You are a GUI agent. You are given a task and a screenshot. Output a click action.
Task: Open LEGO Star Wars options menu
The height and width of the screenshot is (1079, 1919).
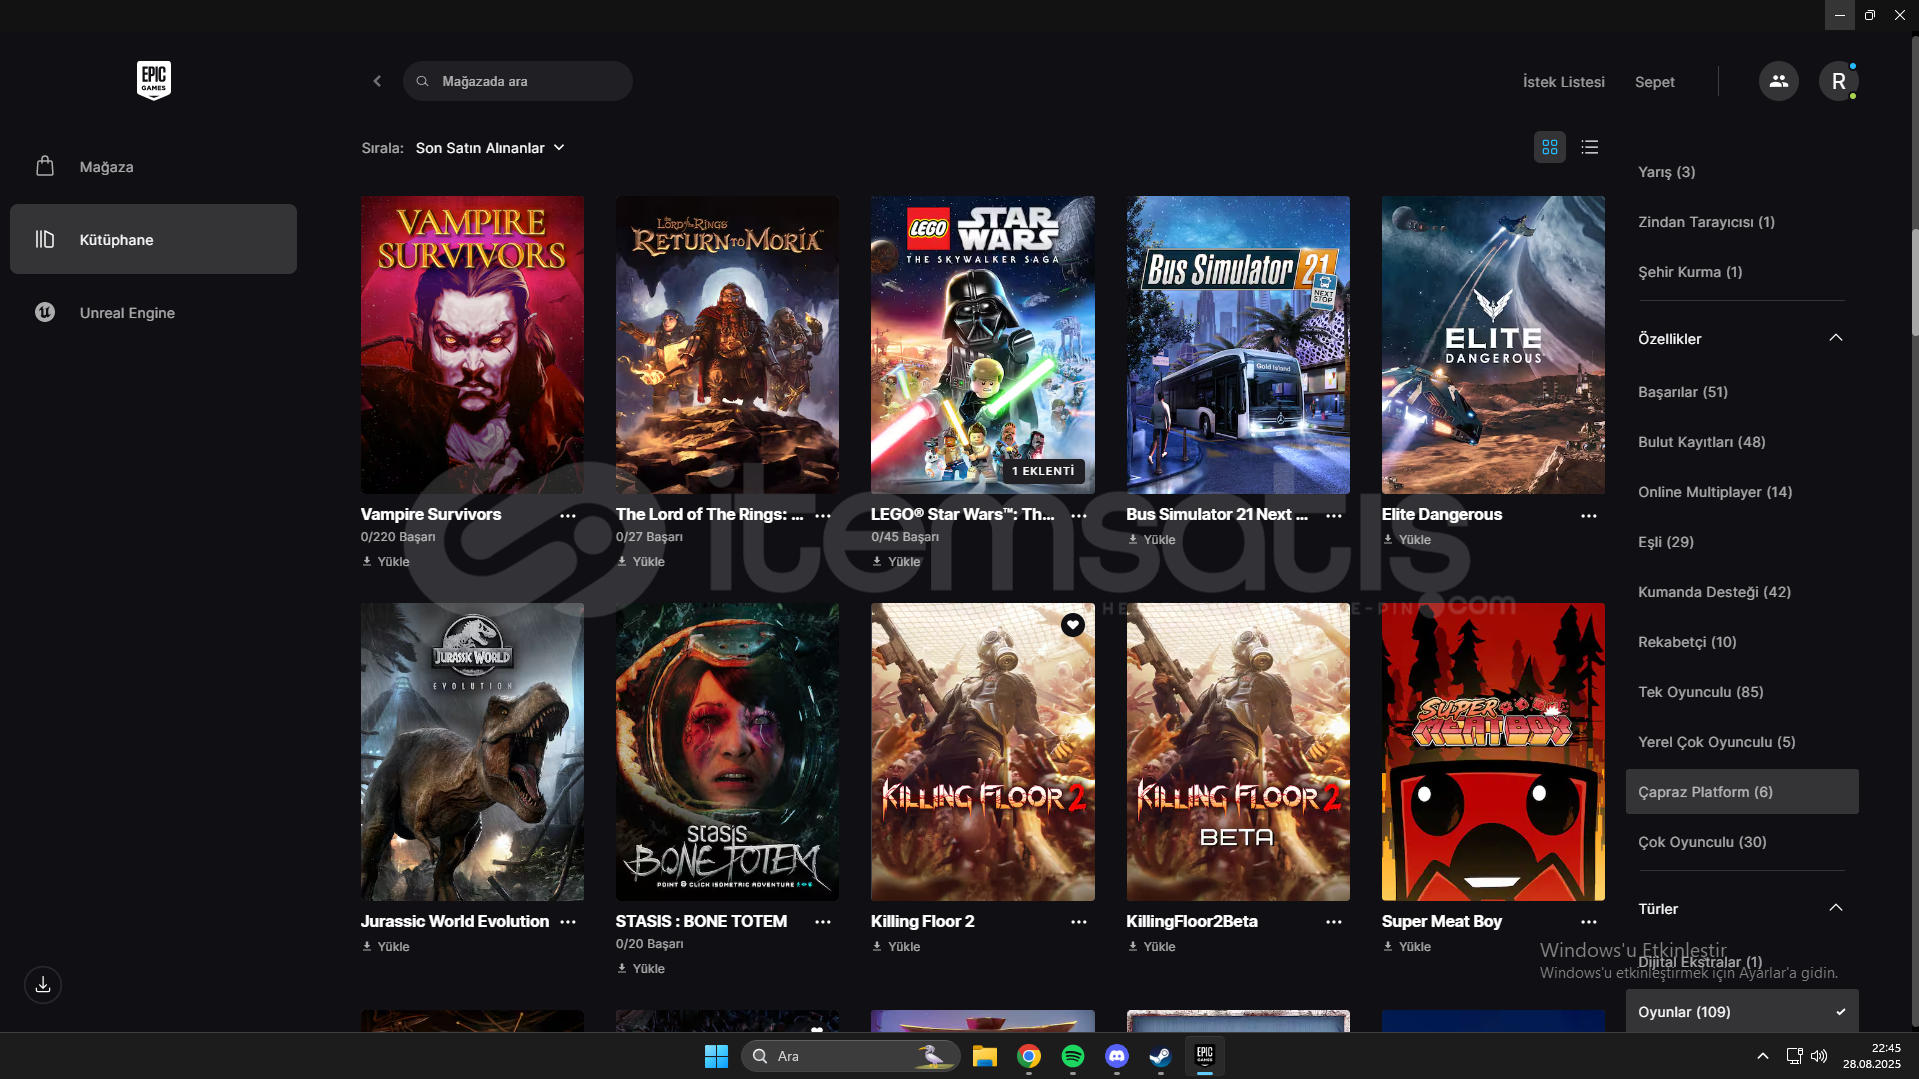tap(1079, 515)
